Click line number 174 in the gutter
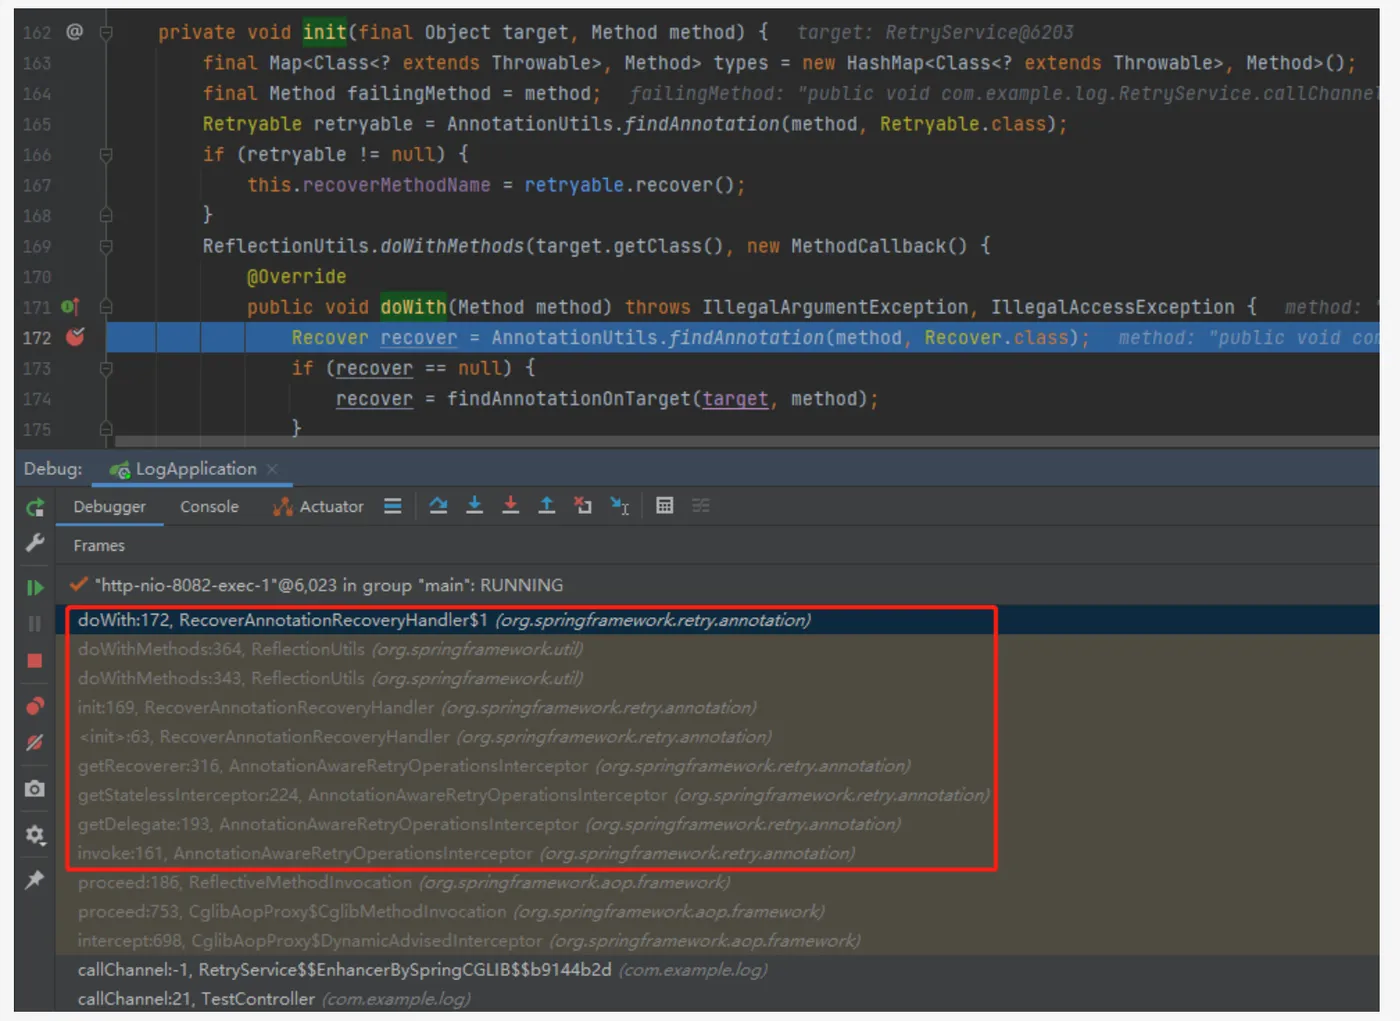The height and width of the screenshot is (1021, 1400). tap(37, 399)
